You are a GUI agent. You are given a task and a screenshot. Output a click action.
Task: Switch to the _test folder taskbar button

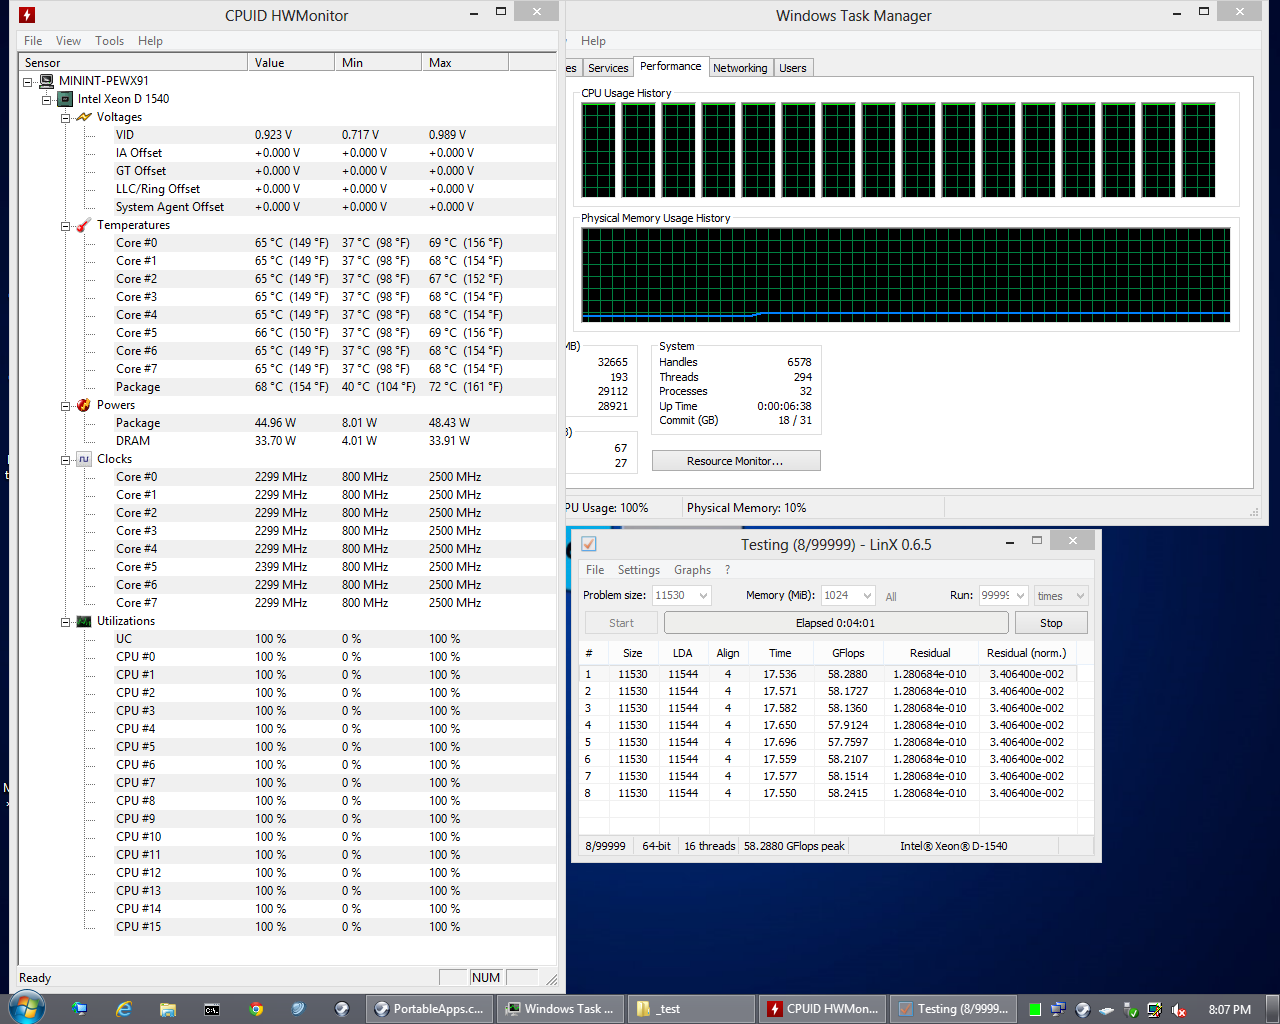[x=691, y=1009]
